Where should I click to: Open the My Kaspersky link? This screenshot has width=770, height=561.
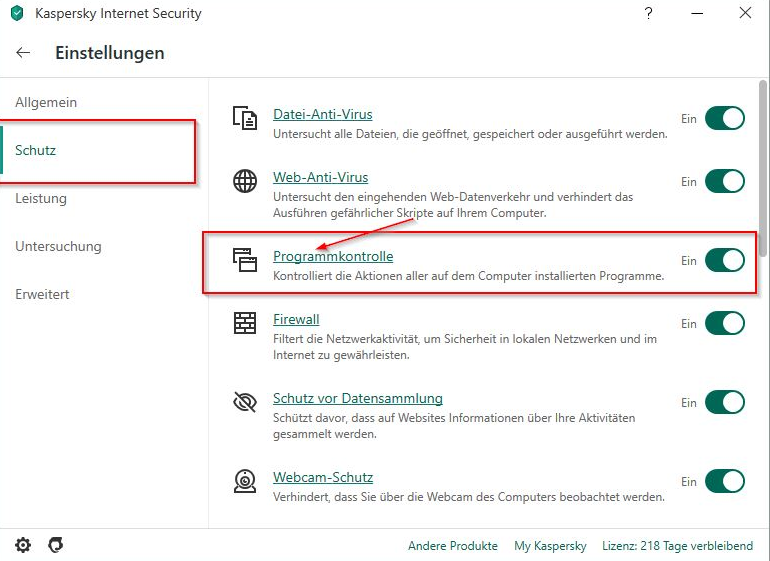click(x=550, y=546)
